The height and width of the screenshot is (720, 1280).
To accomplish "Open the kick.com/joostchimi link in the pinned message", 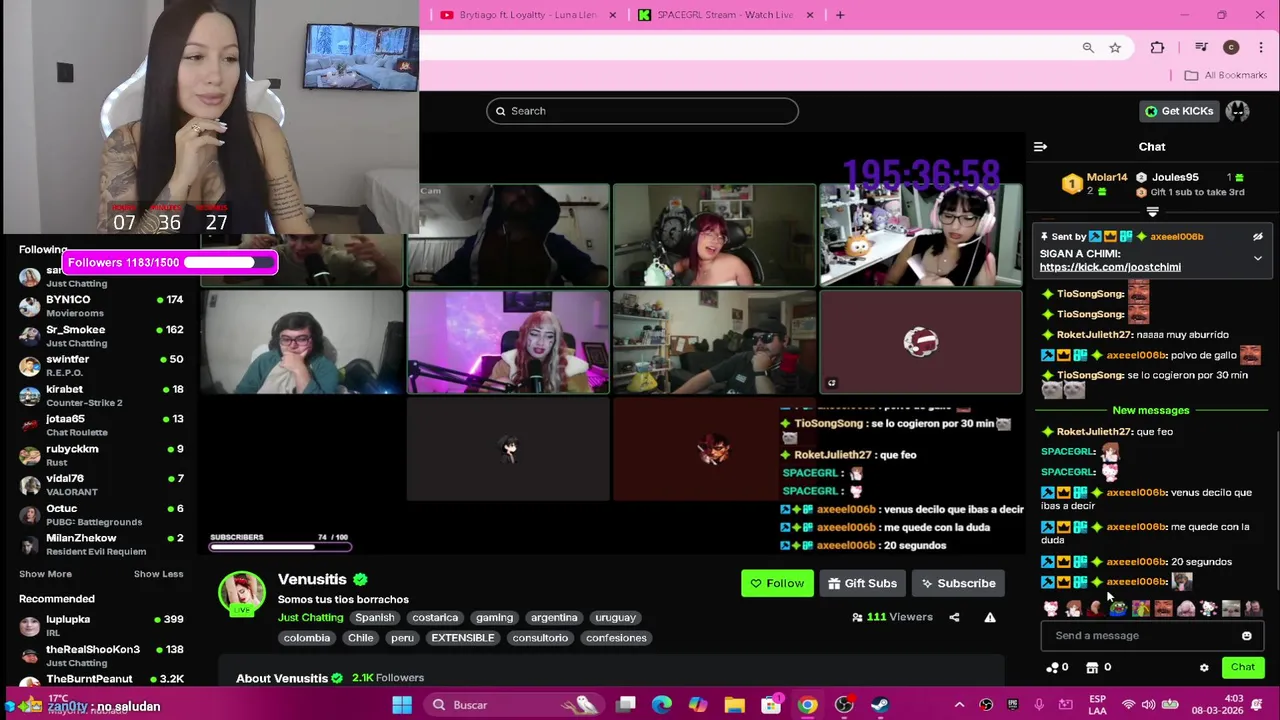I will (x=1110, y=267).
